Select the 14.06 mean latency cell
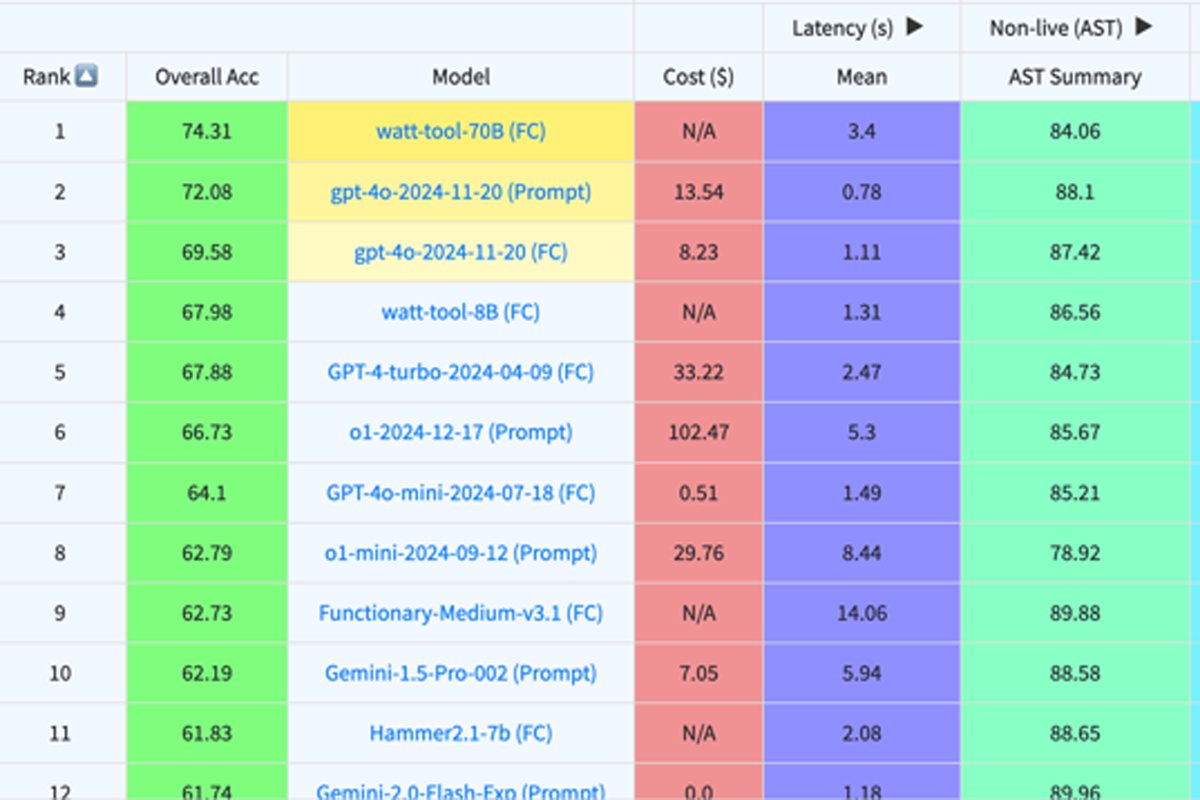Image resolution: width=1200 pixels, height=800 pixels. coord(862,613)
